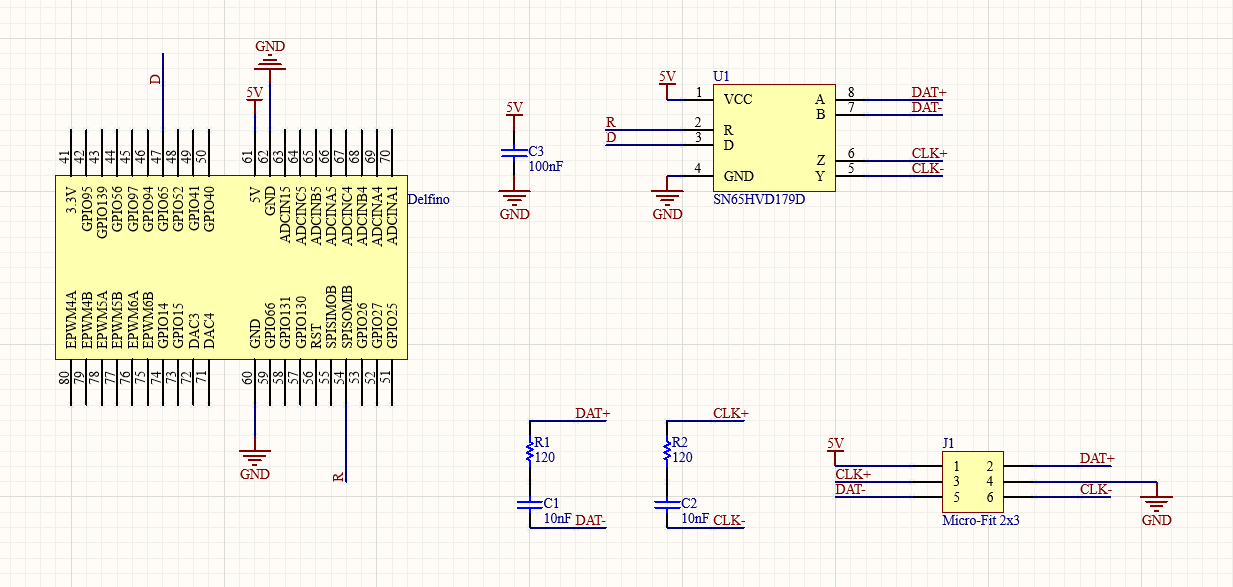Select the 5V power port above C3

tap(514, 109)
